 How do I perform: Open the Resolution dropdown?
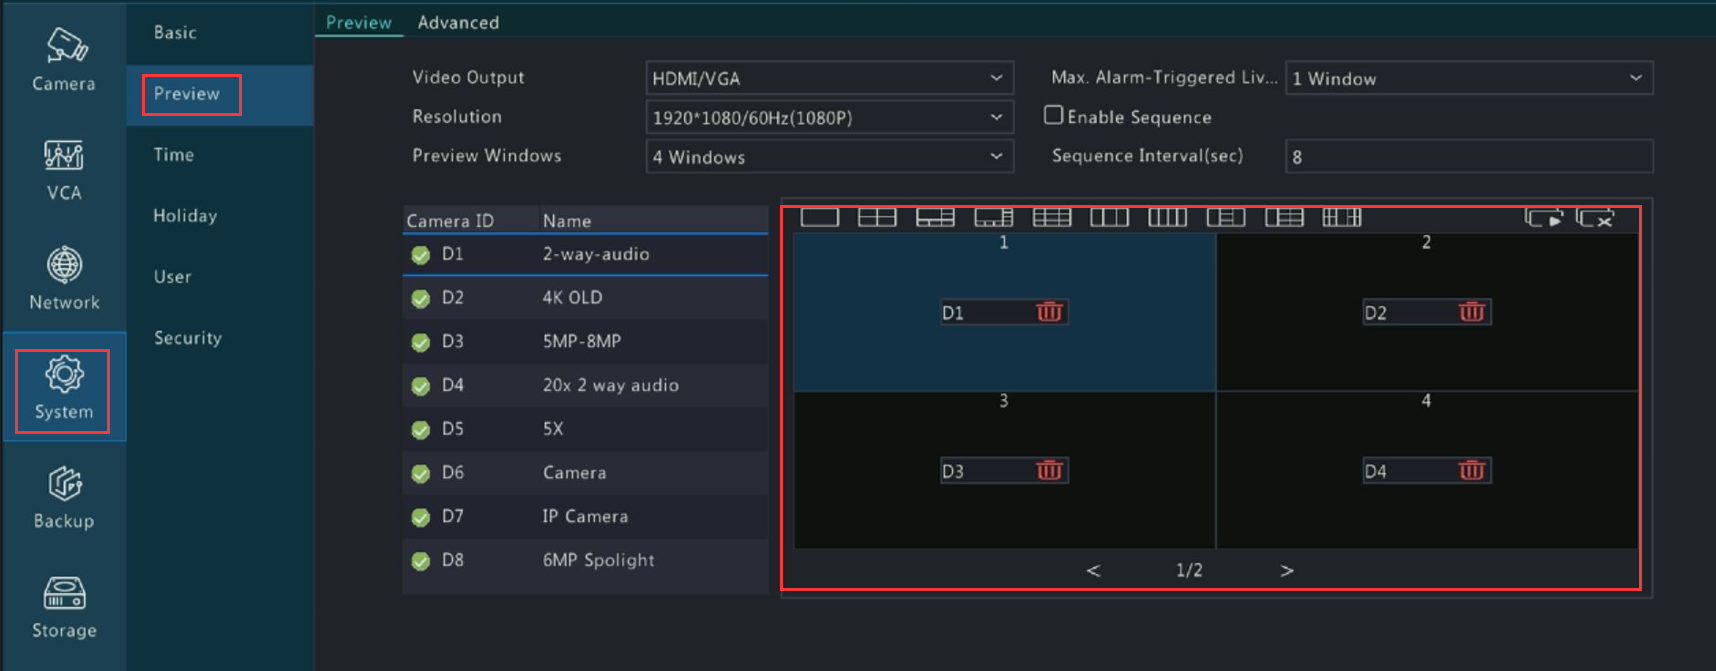[x=828, y=117]
